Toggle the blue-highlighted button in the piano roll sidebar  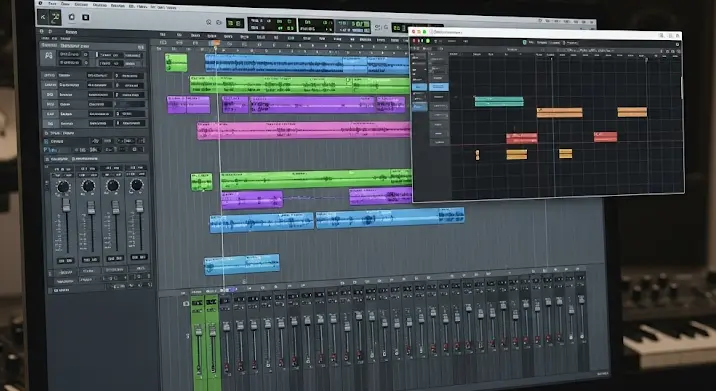point(438,86)
